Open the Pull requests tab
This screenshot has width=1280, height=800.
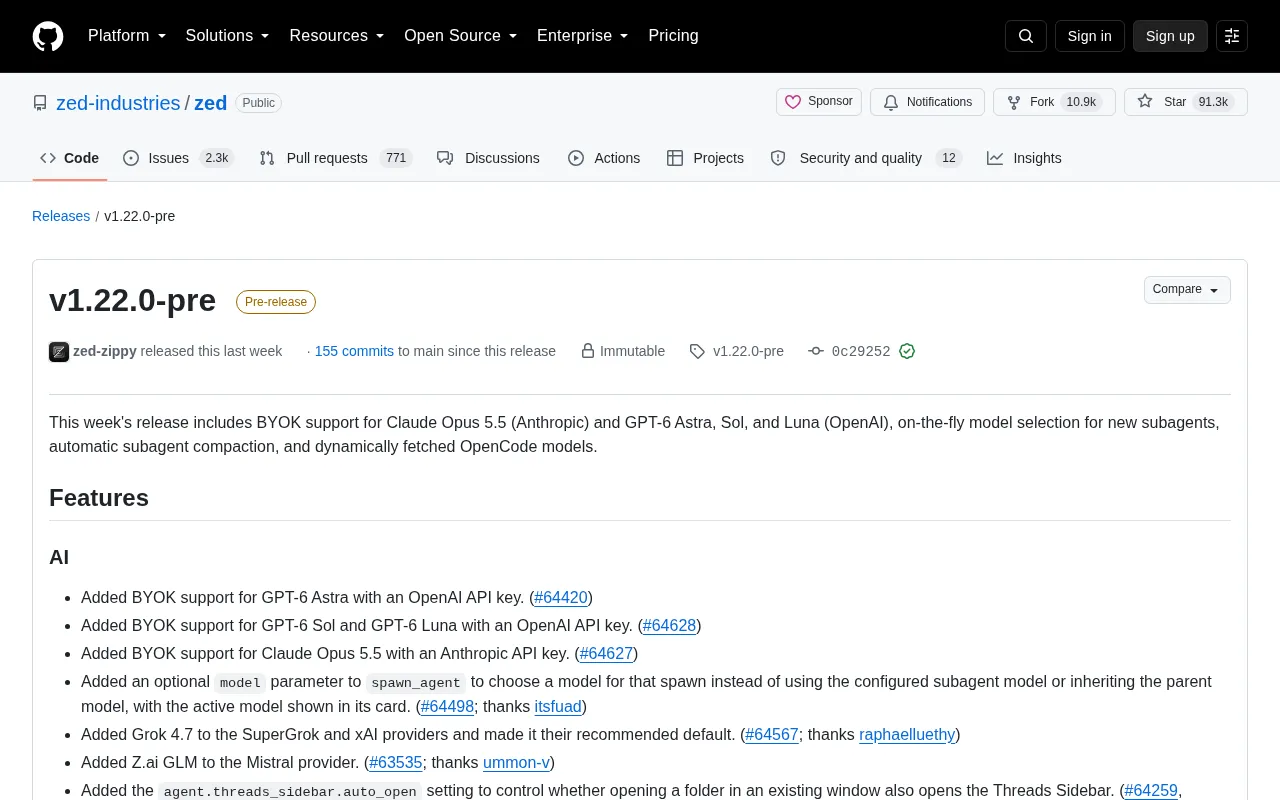point(335,158)
